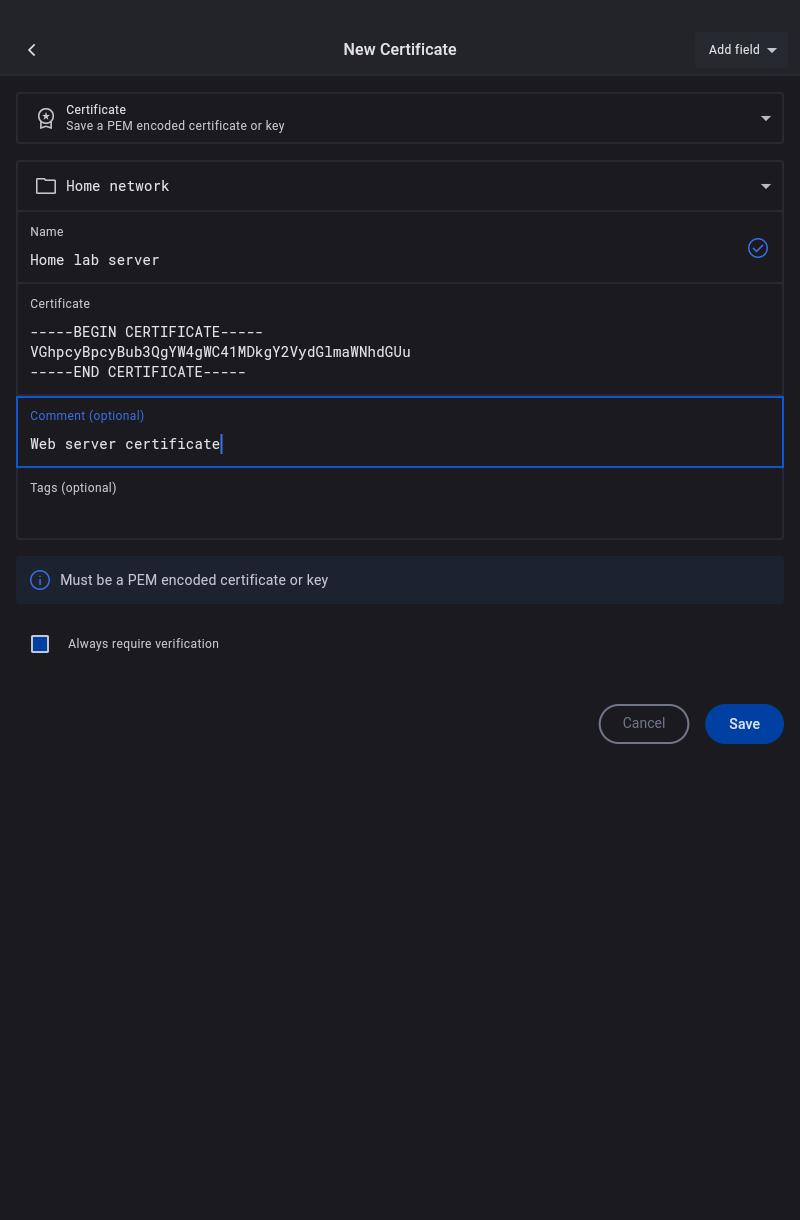Viewport: 800px width, 1220px height.
Task: Click the back arrow icon
Action: 32,50
